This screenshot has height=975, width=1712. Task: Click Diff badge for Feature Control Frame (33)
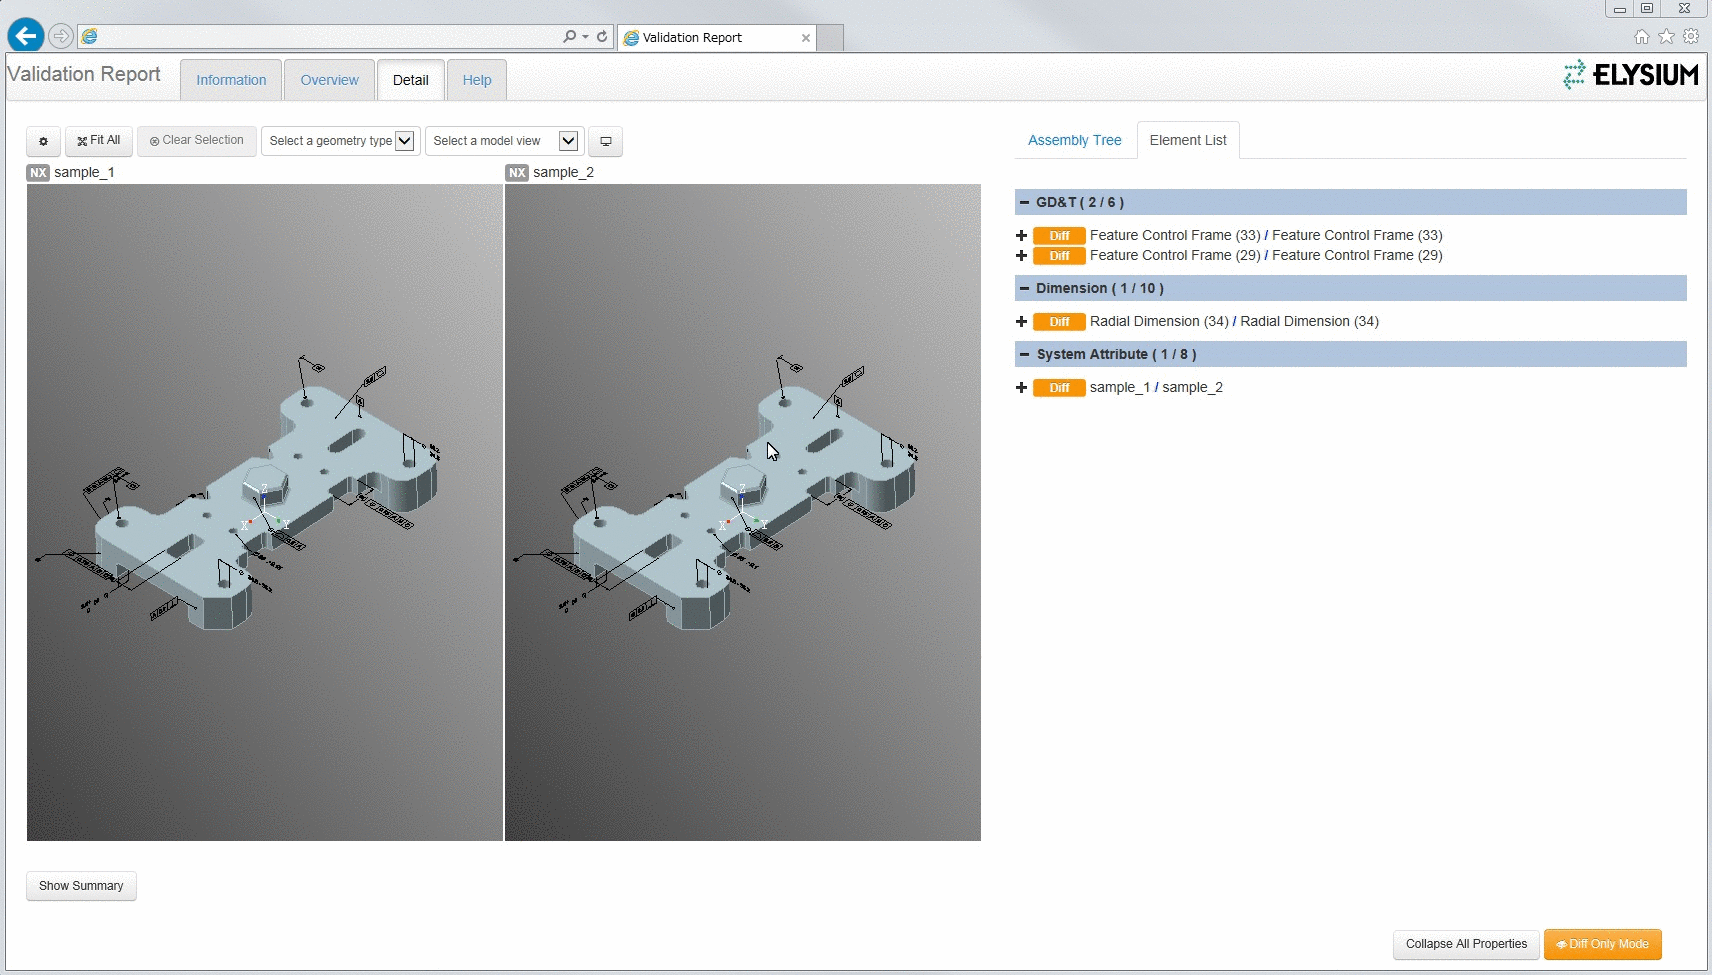point(1059,236)
